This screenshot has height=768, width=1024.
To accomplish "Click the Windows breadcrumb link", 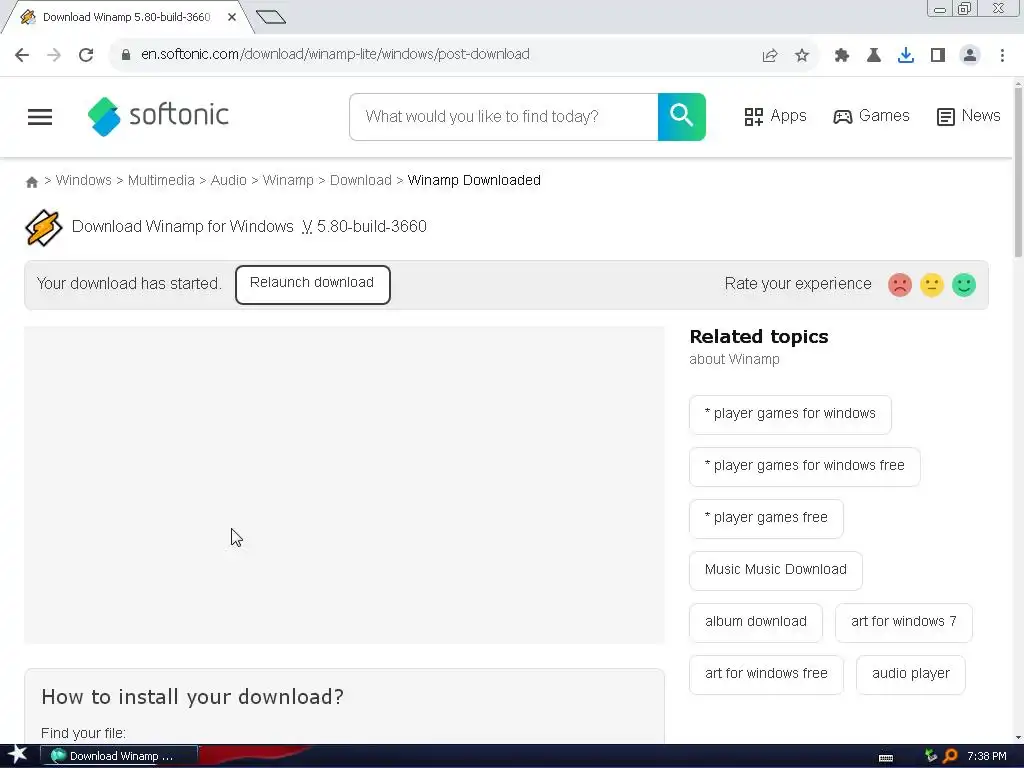I will click(84, 180).
